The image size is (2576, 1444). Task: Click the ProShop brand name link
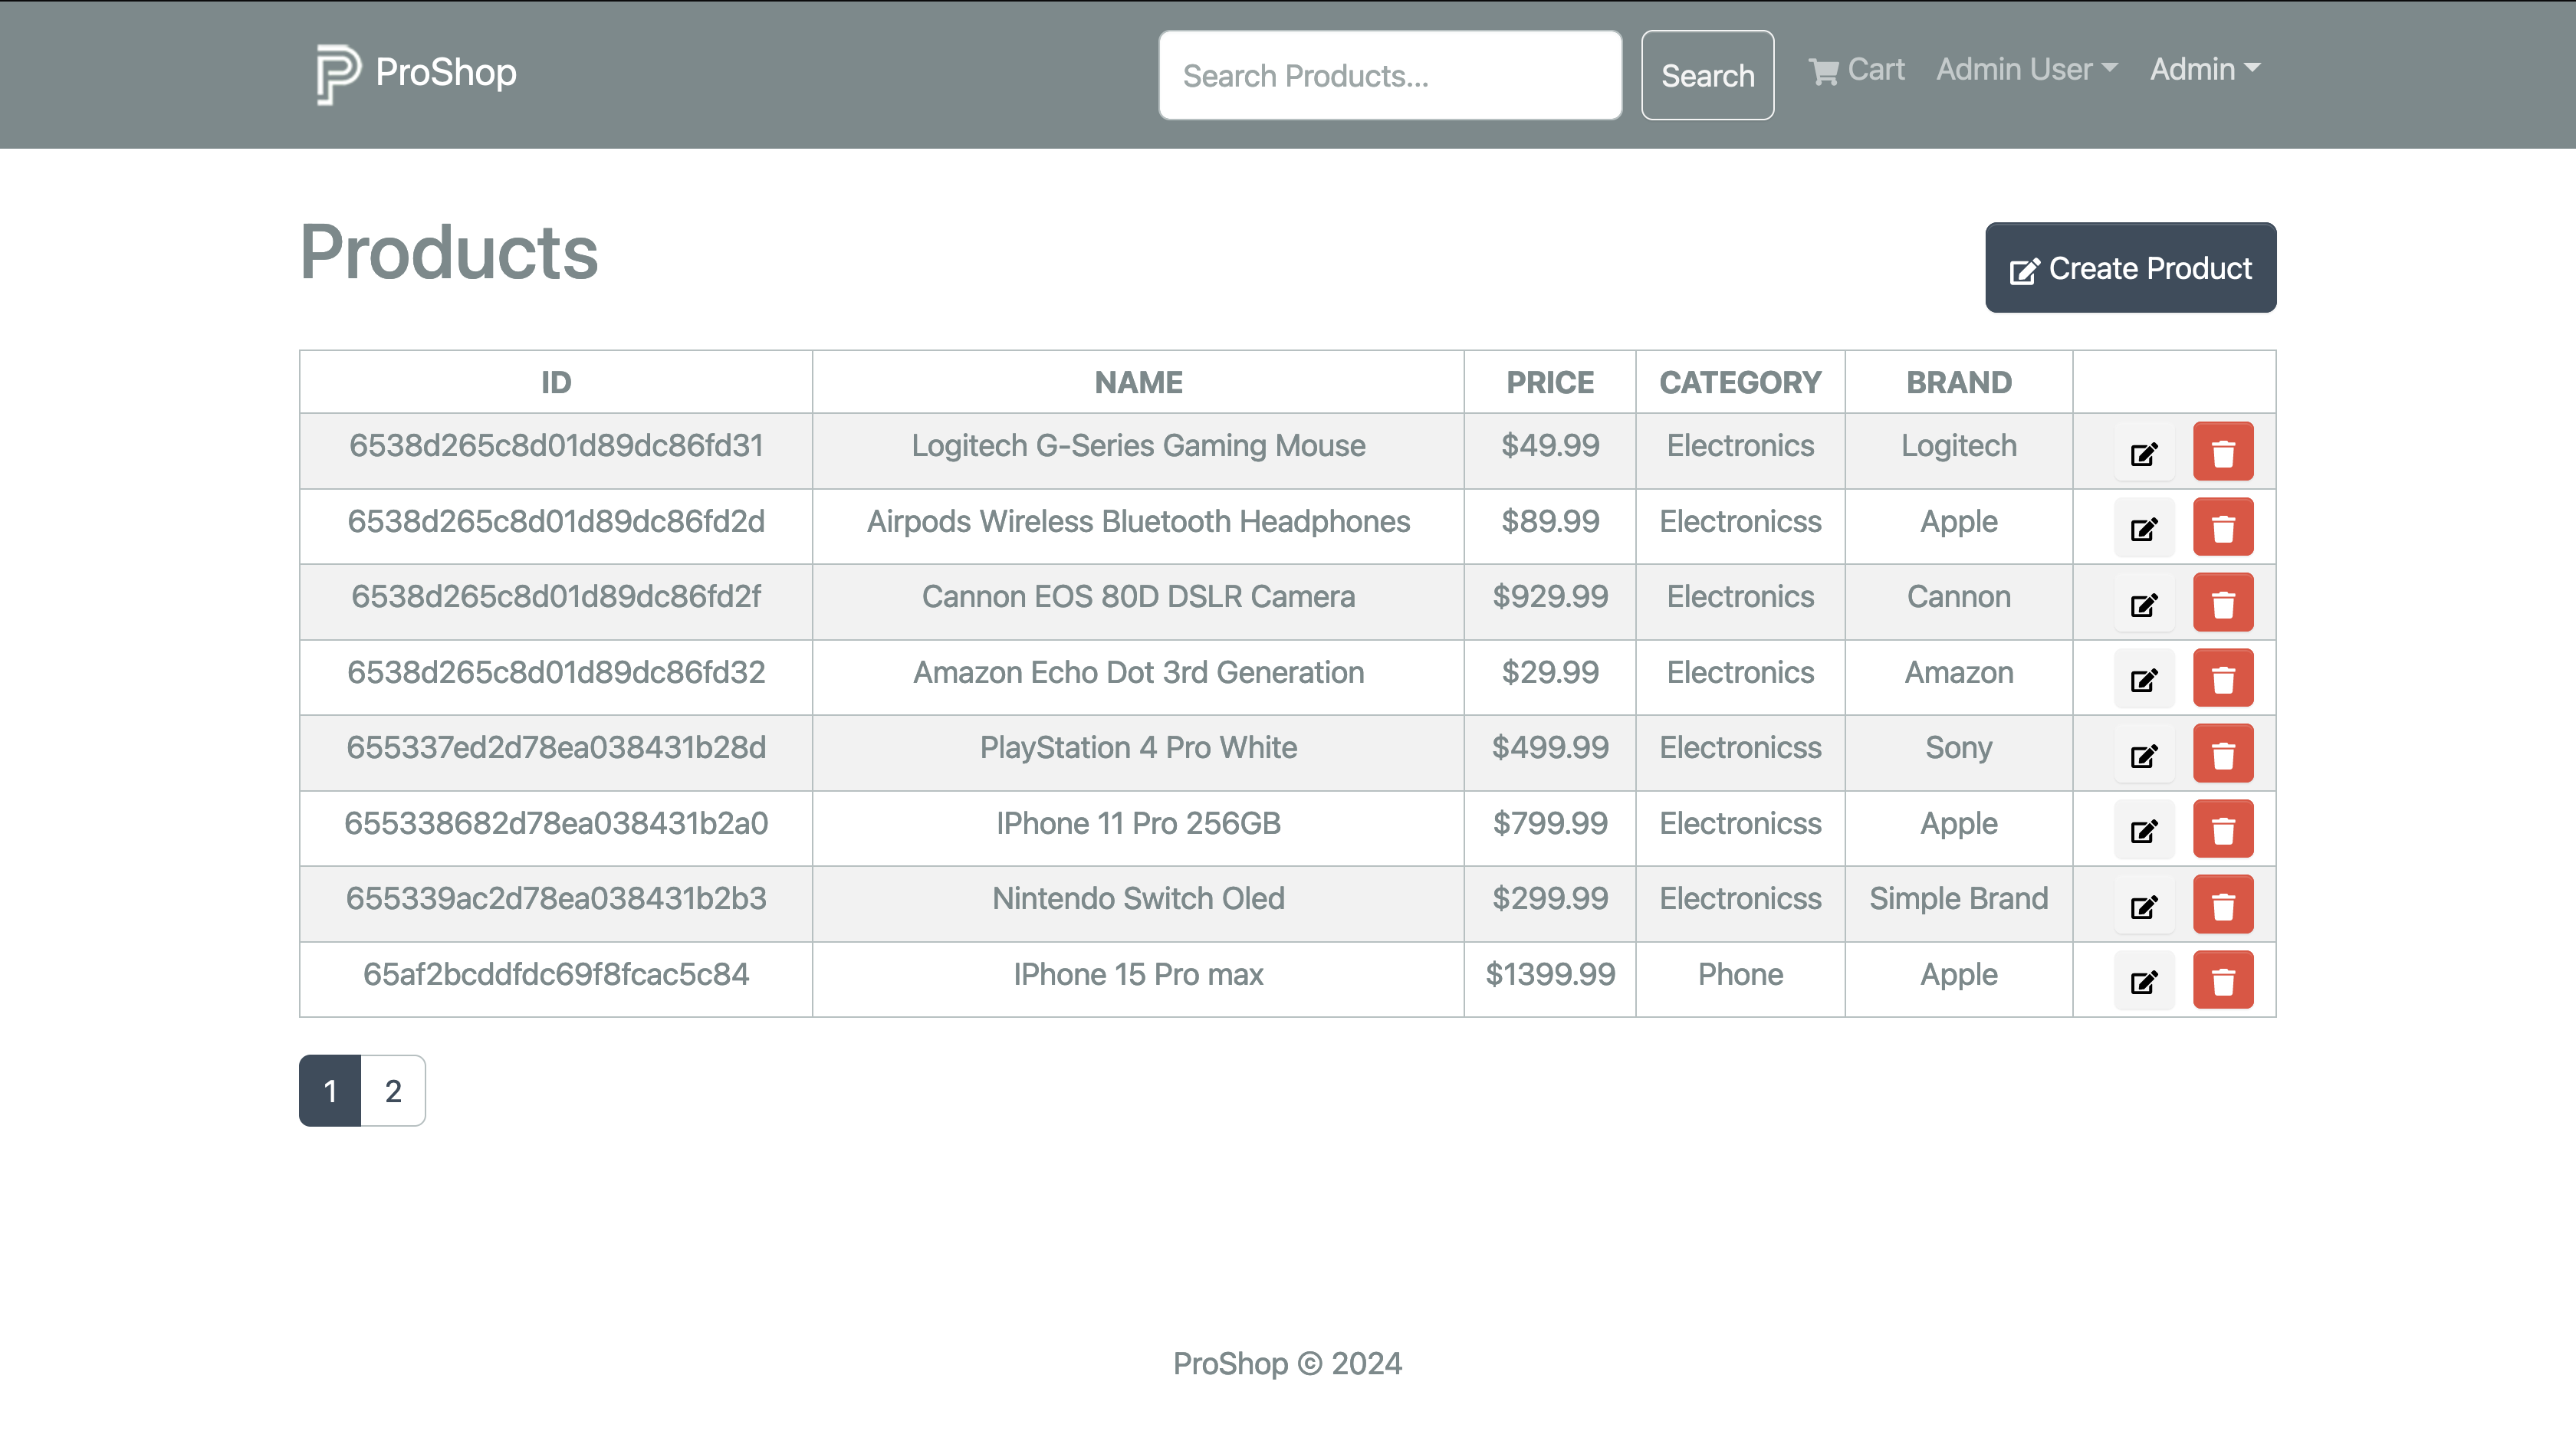[446, 73]
